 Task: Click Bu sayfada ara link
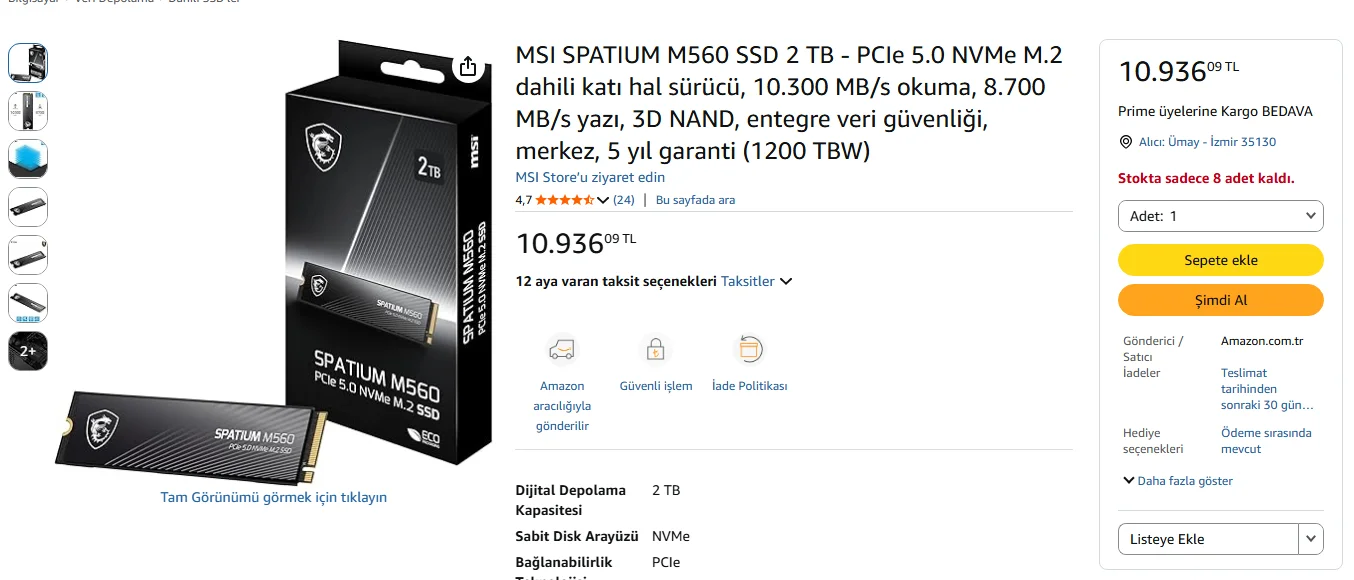pos(695,200)
